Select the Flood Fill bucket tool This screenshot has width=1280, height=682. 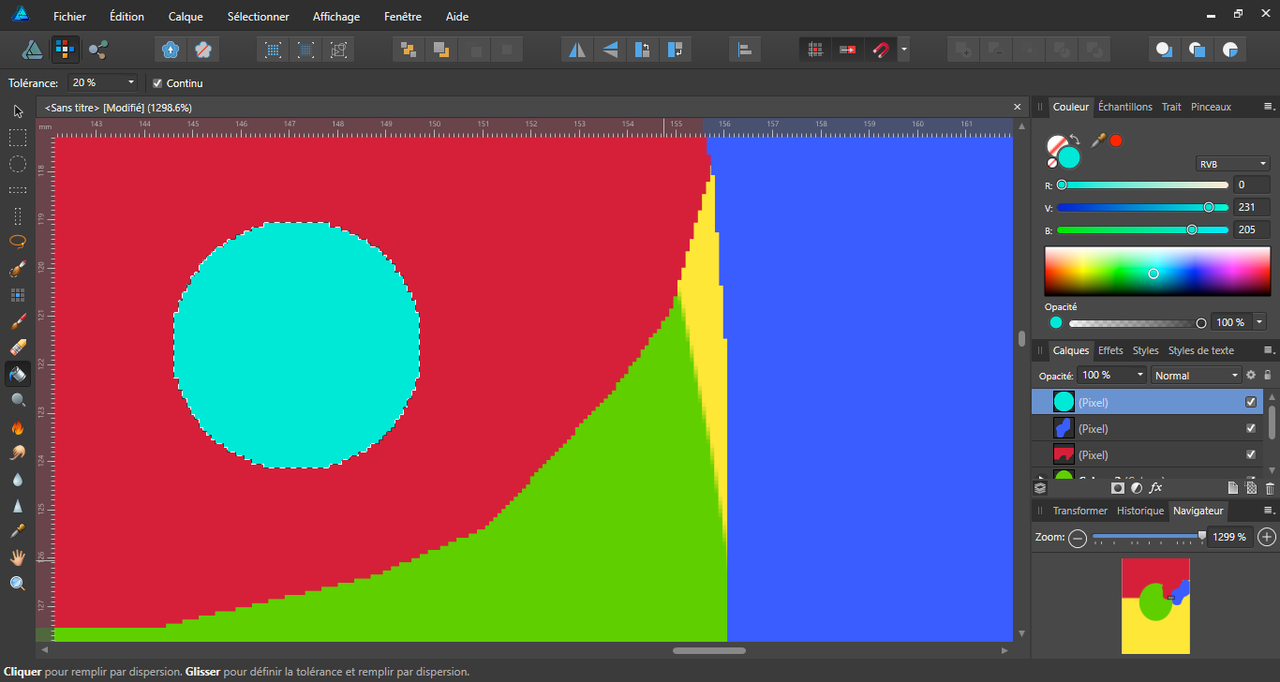(17, 373)
